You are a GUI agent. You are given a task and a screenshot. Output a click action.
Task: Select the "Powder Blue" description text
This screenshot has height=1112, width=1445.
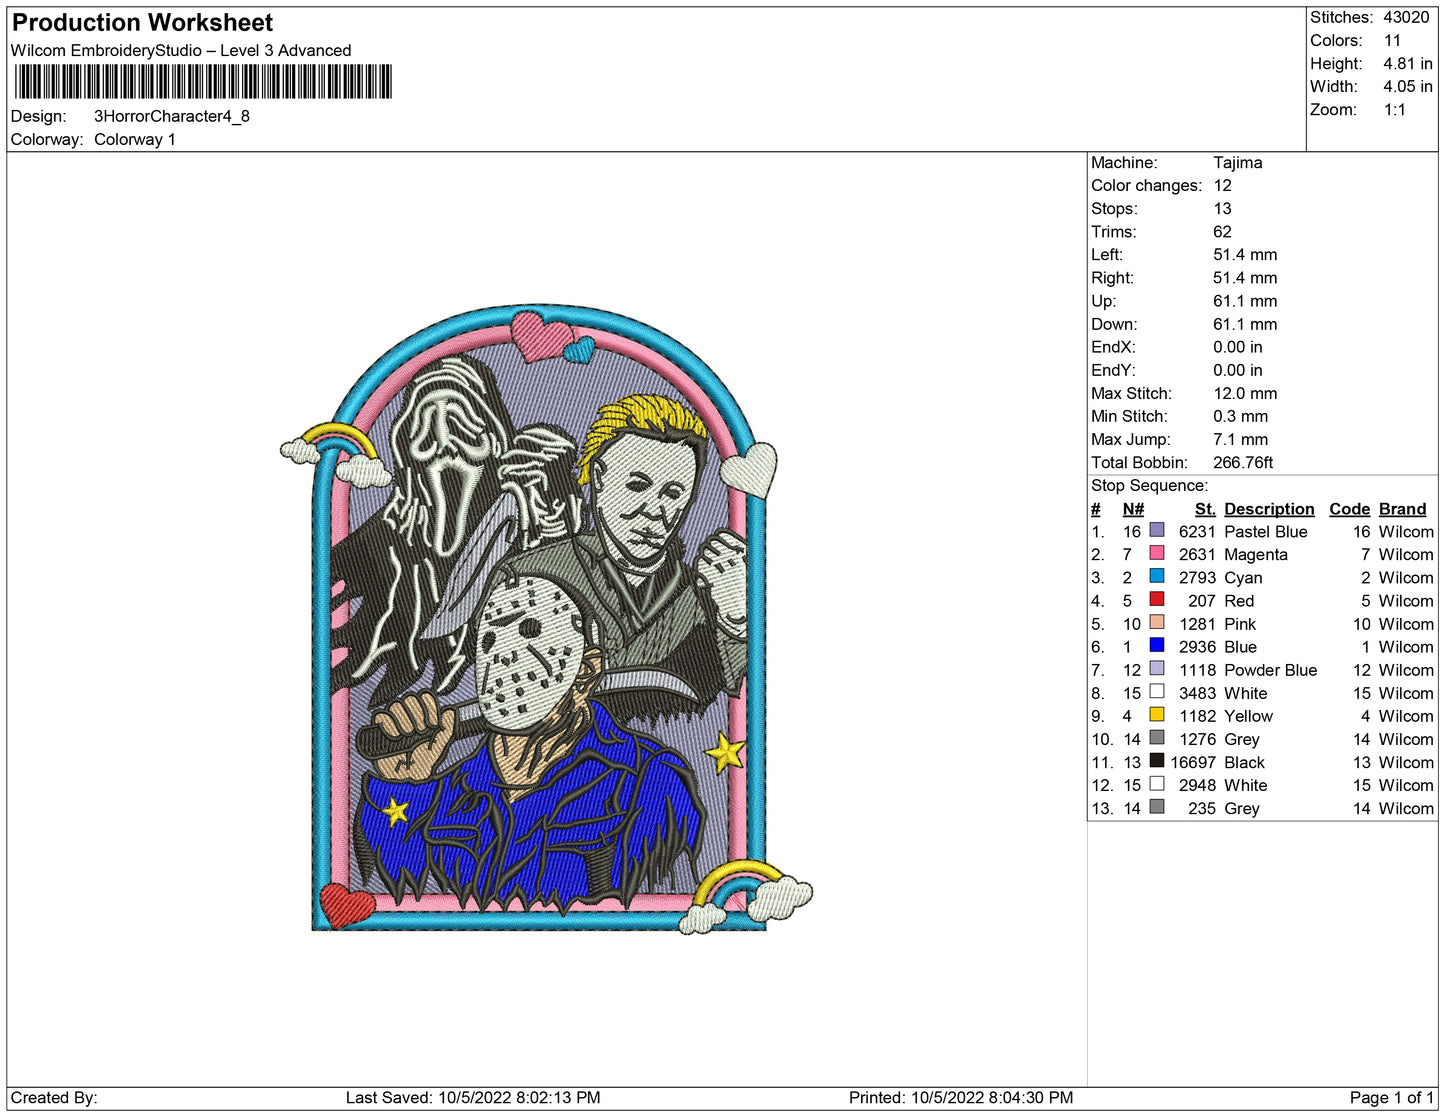1270,670
